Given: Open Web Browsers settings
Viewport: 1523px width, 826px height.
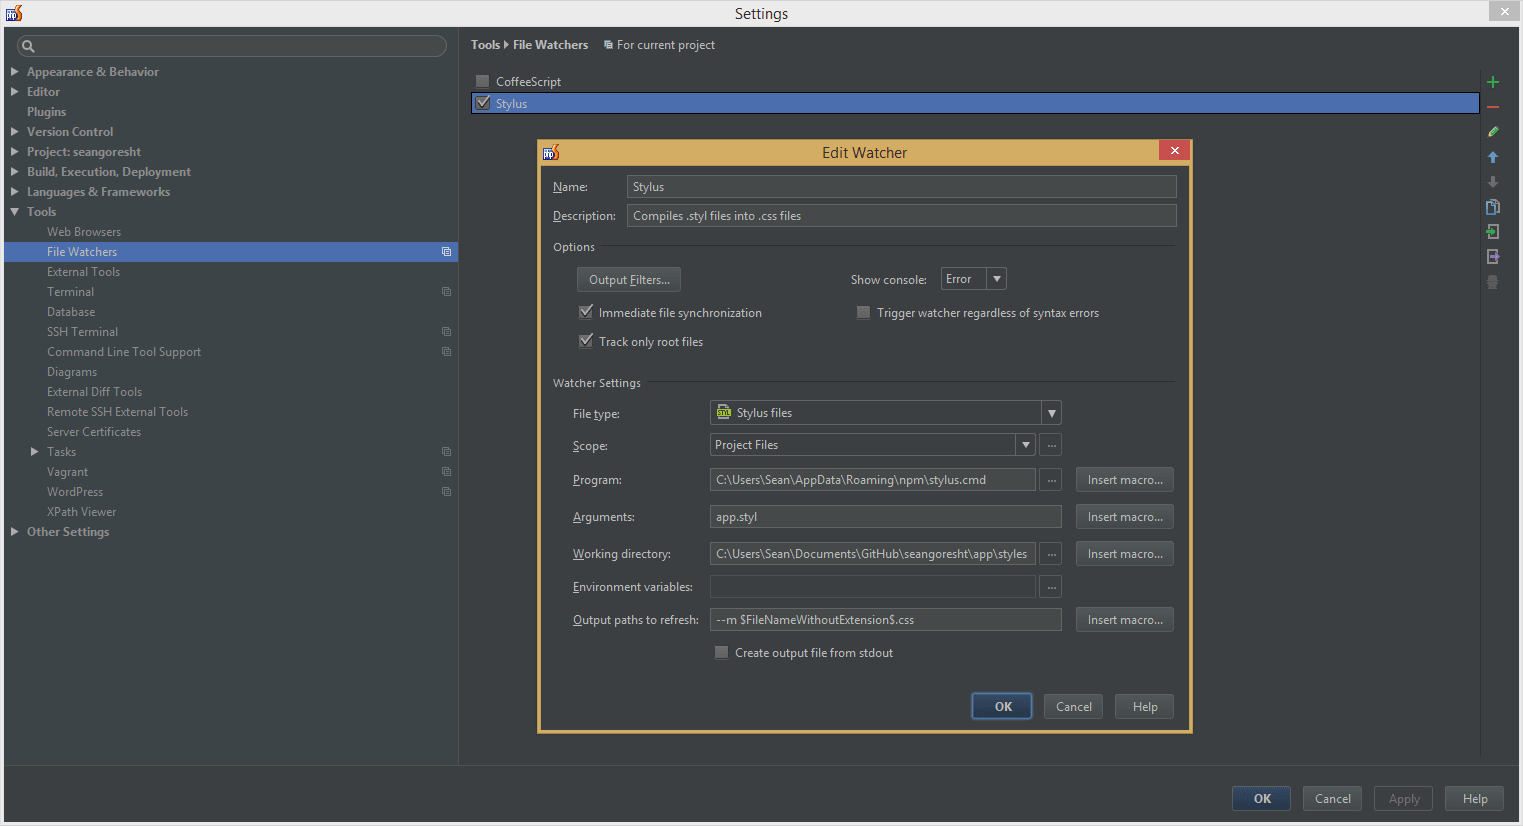Looking at the screenshot, I should [x=84, y=232].
